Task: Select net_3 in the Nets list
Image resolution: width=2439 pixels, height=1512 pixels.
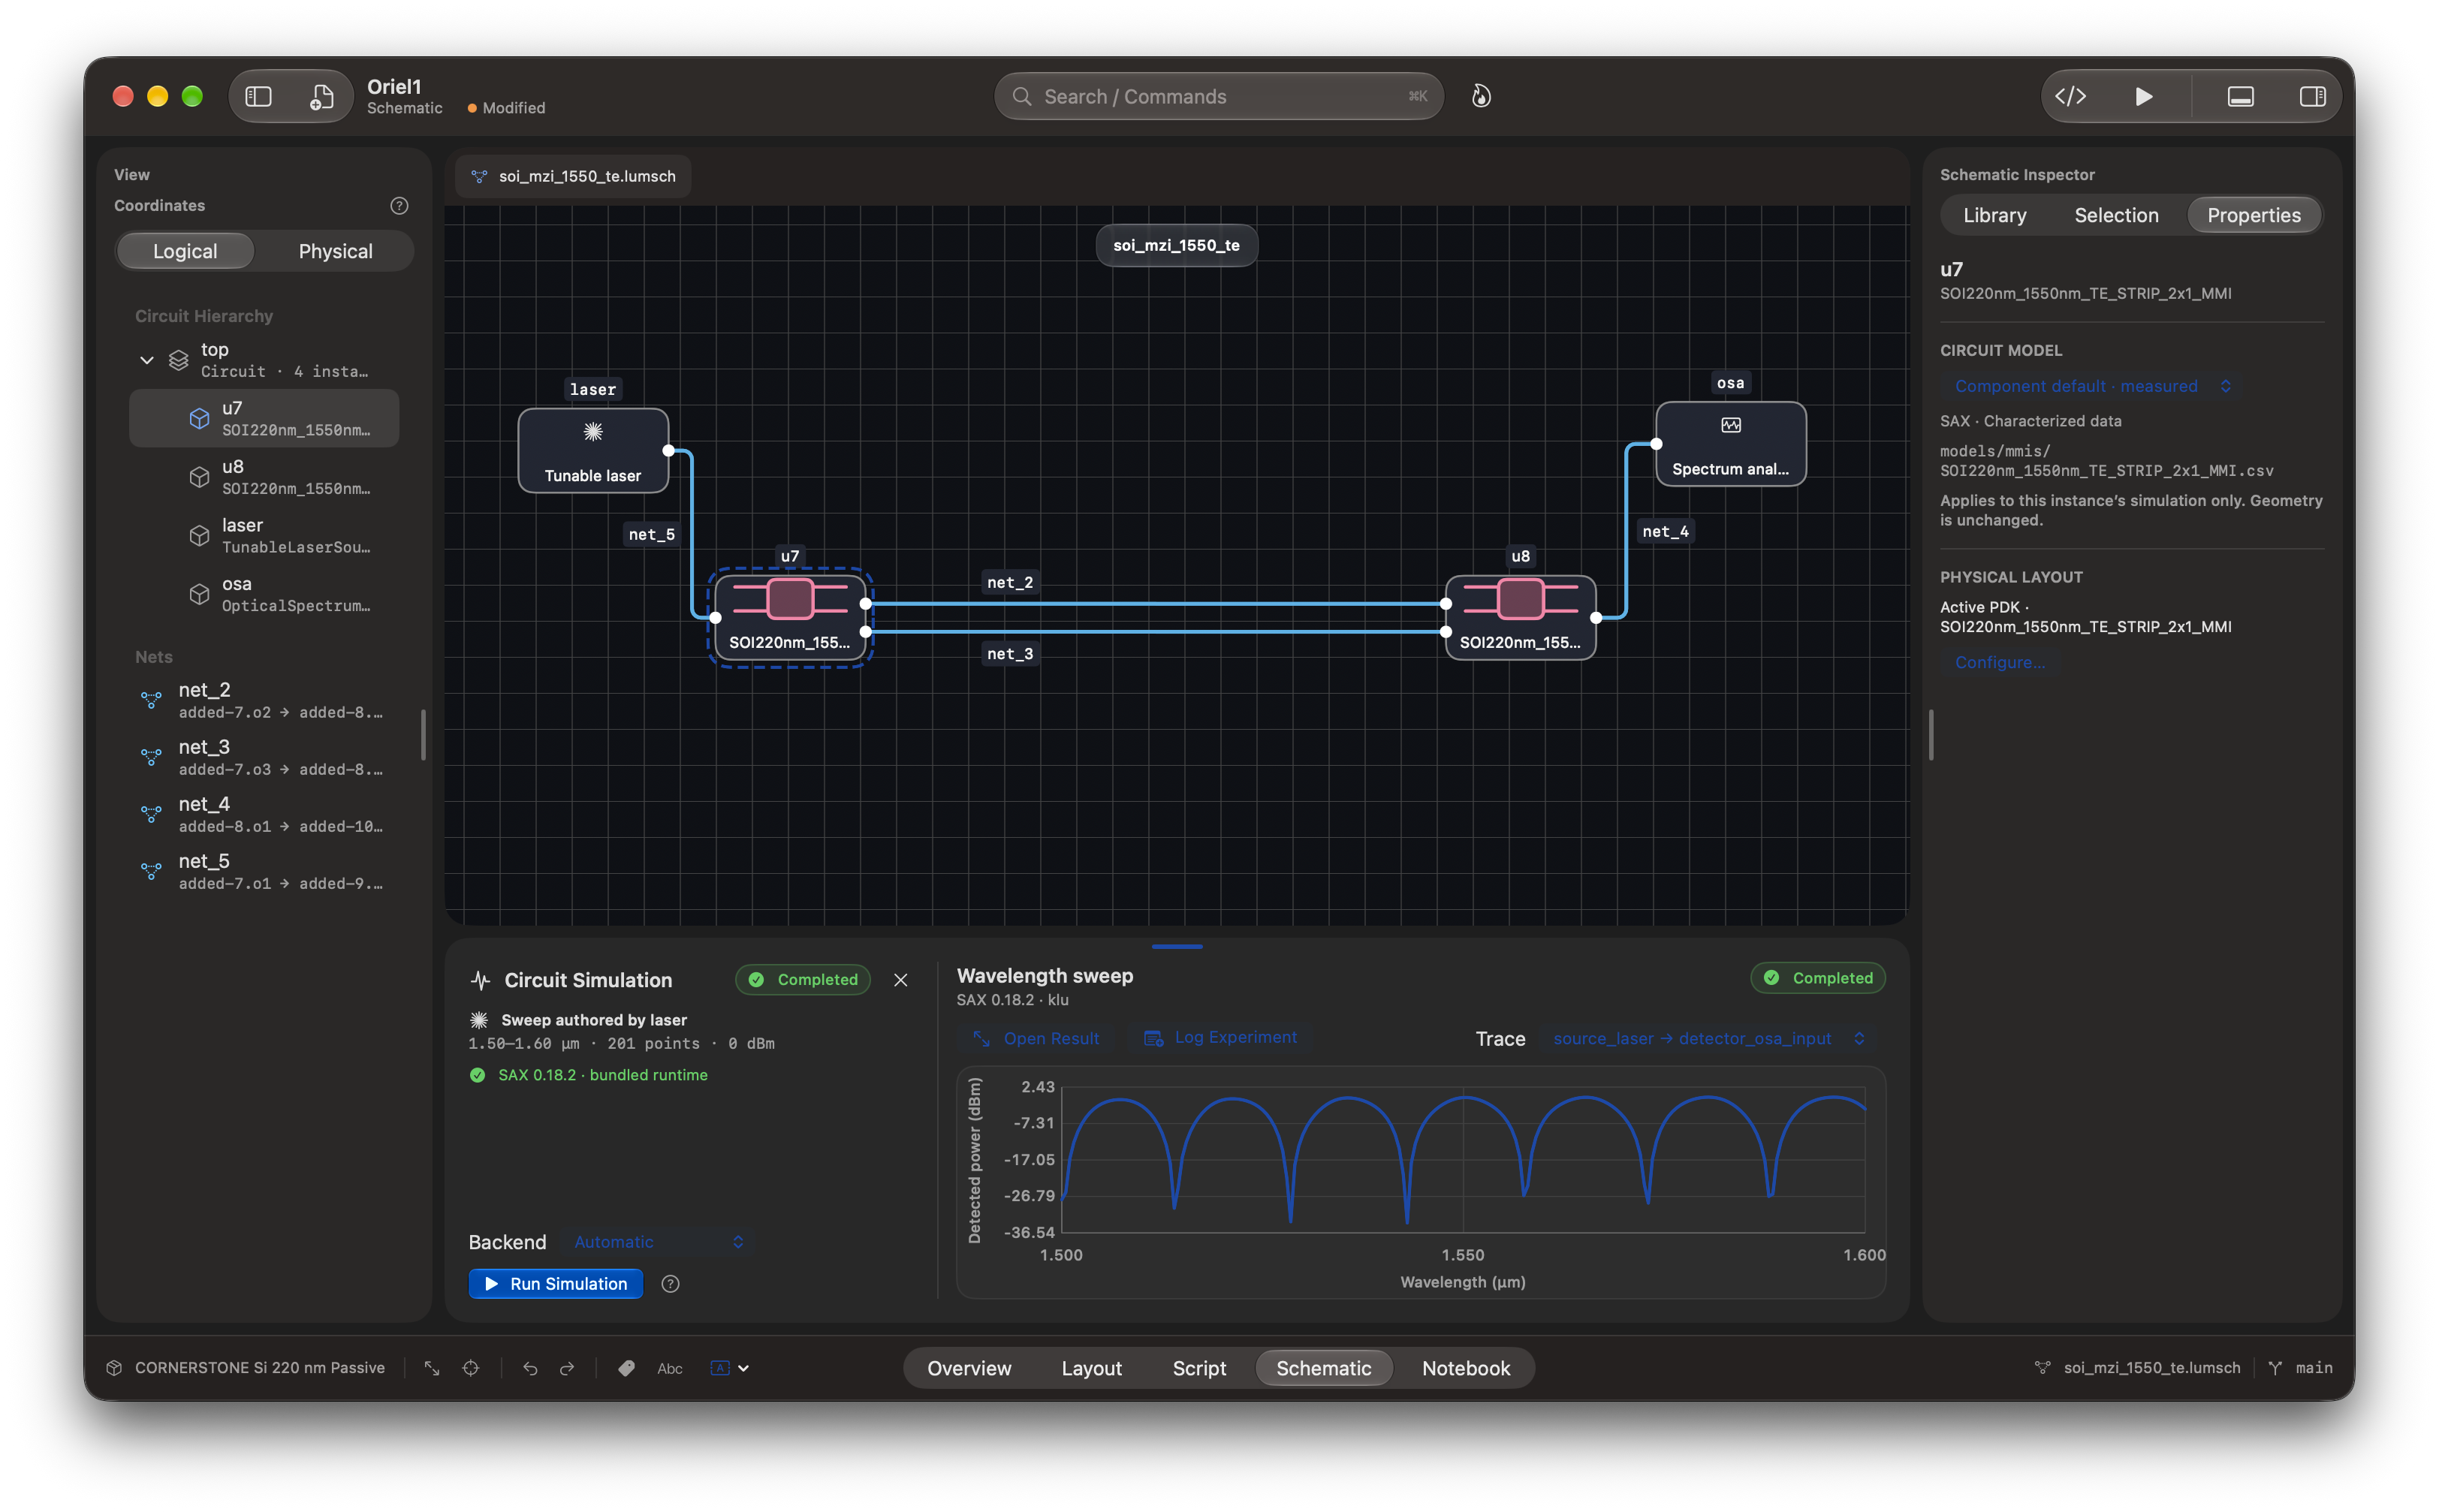Action: [264, 757]
